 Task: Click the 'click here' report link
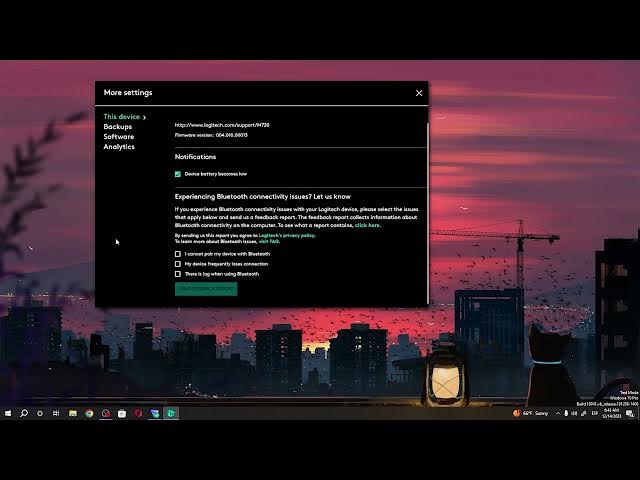point(367,225)
